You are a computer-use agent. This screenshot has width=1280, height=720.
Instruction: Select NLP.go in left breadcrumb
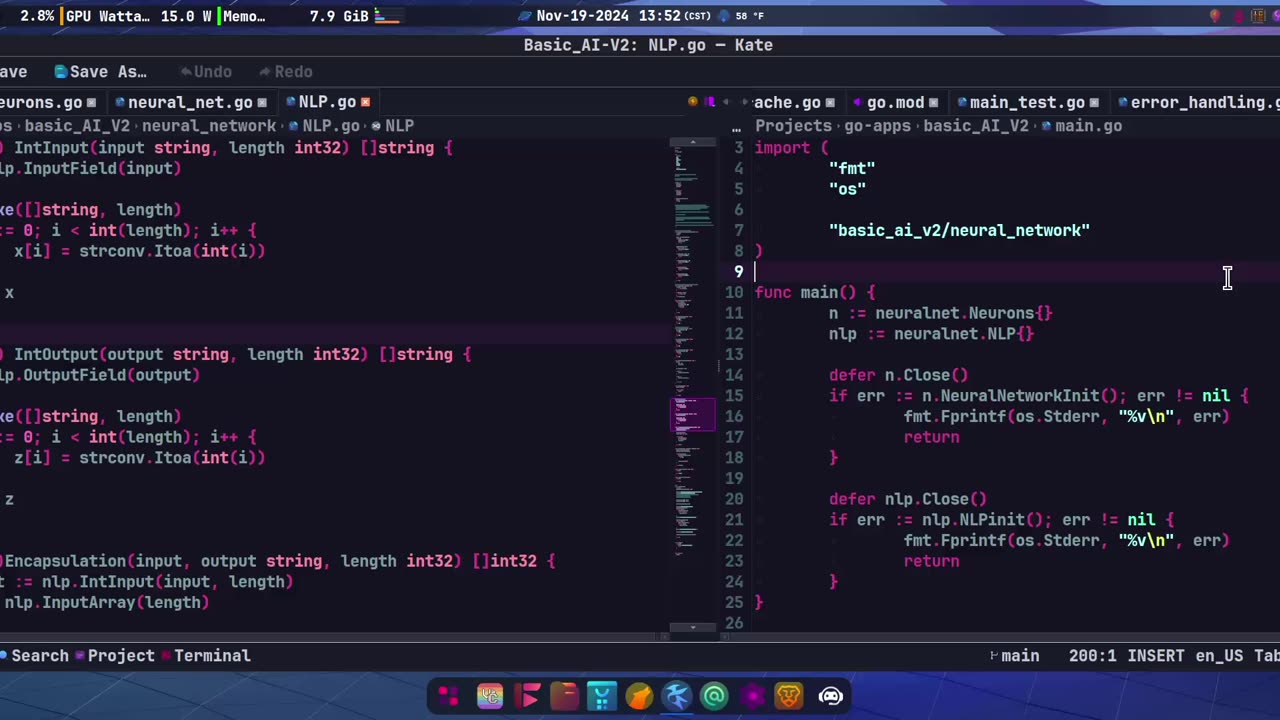tap(331, 126)
